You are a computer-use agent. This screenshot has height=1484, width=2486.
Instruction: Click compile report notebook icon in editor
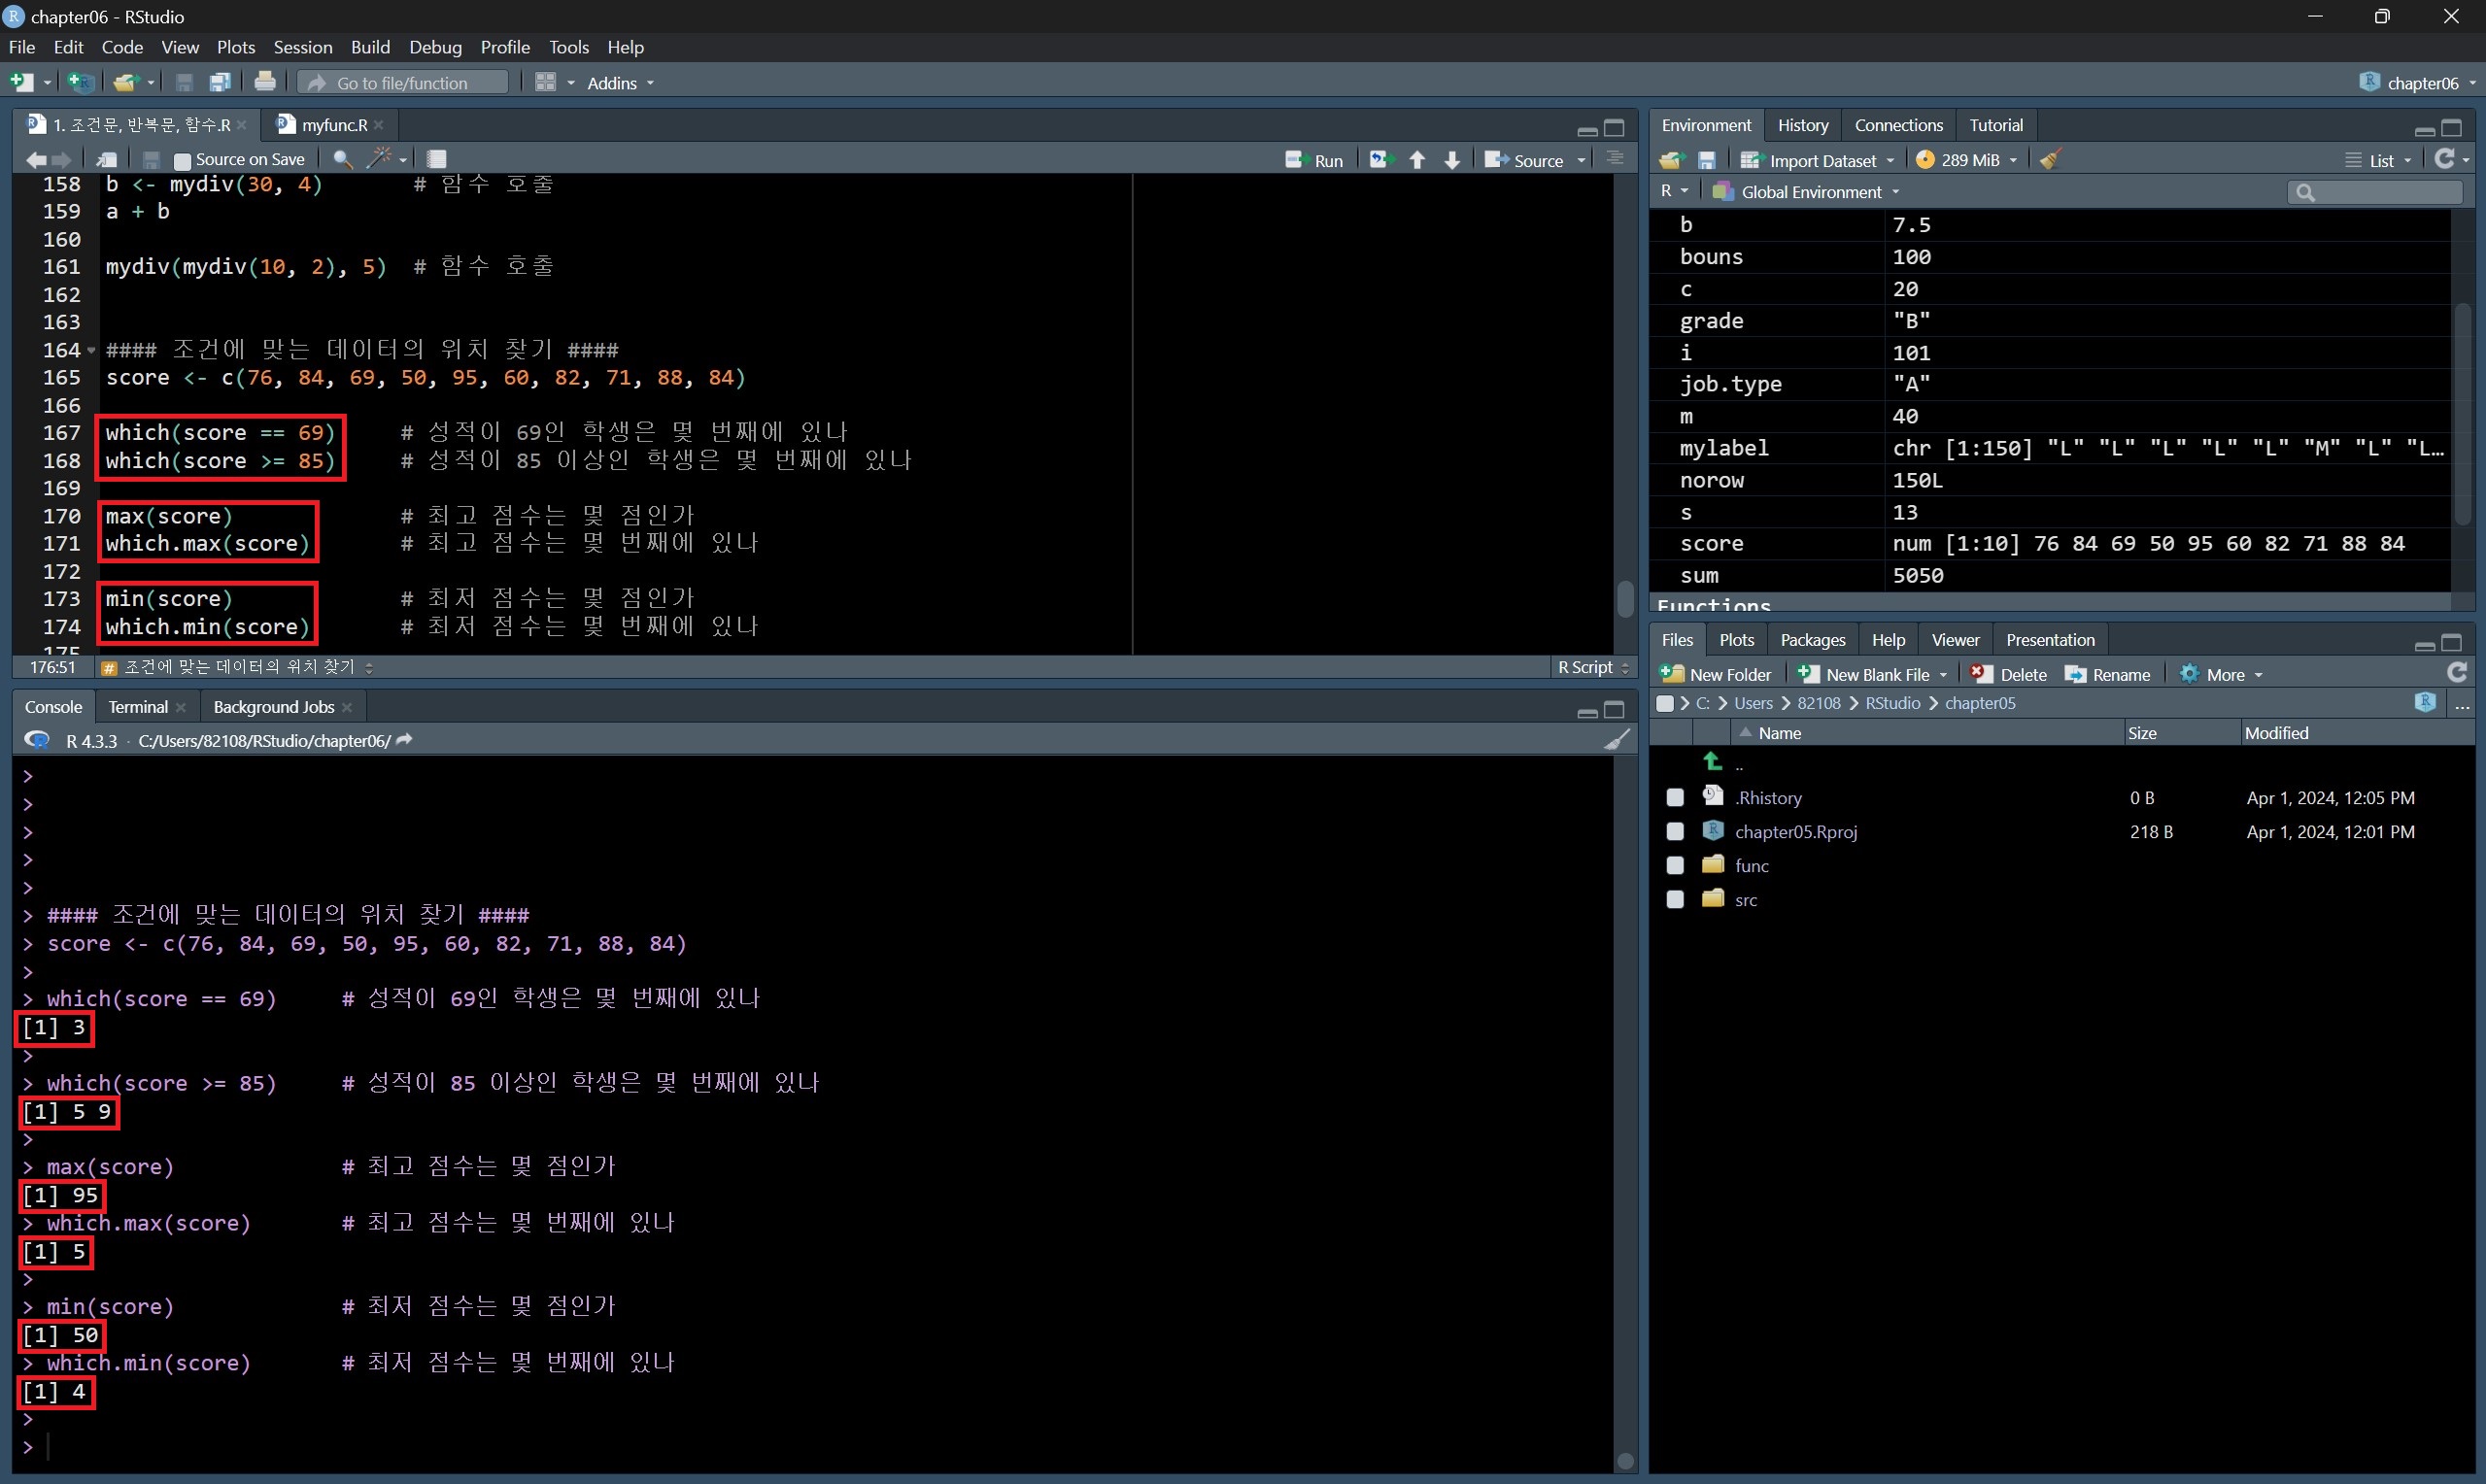[436, 159]
